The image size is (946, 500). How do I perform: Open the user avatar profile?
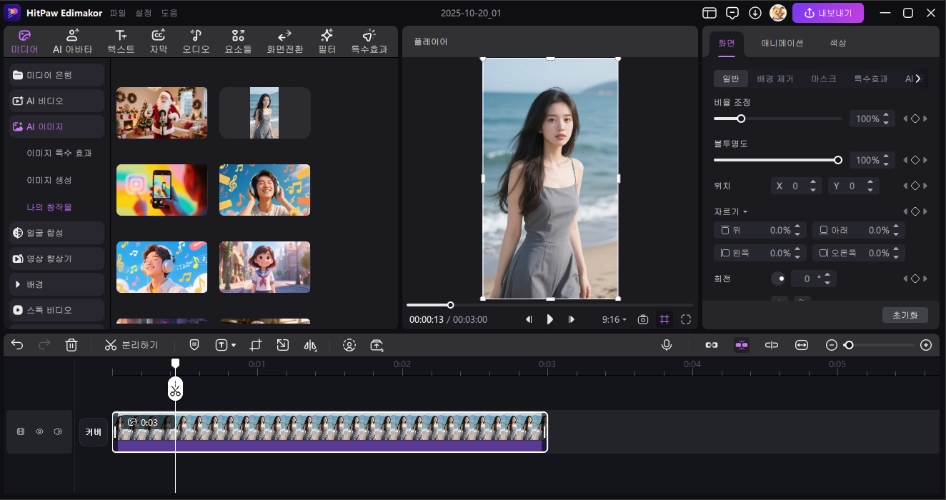[778, 13]
